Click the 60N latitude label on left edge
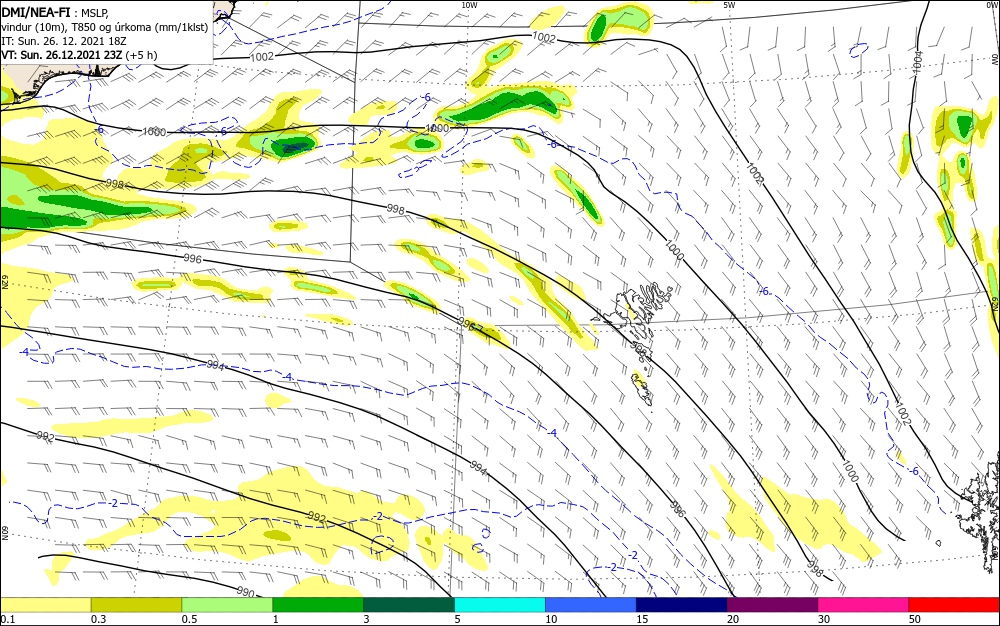This screenshot has height=626, width=1000. (5, 533)
